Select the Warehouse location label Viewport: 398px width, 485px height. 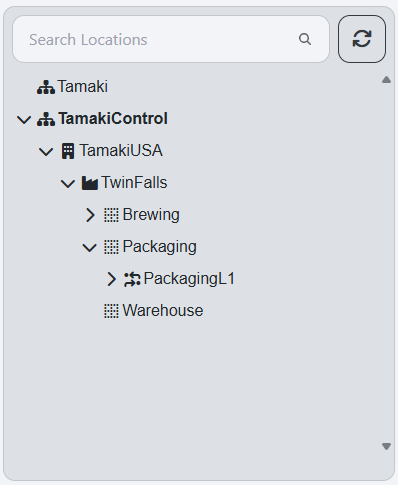coord(163,311)
